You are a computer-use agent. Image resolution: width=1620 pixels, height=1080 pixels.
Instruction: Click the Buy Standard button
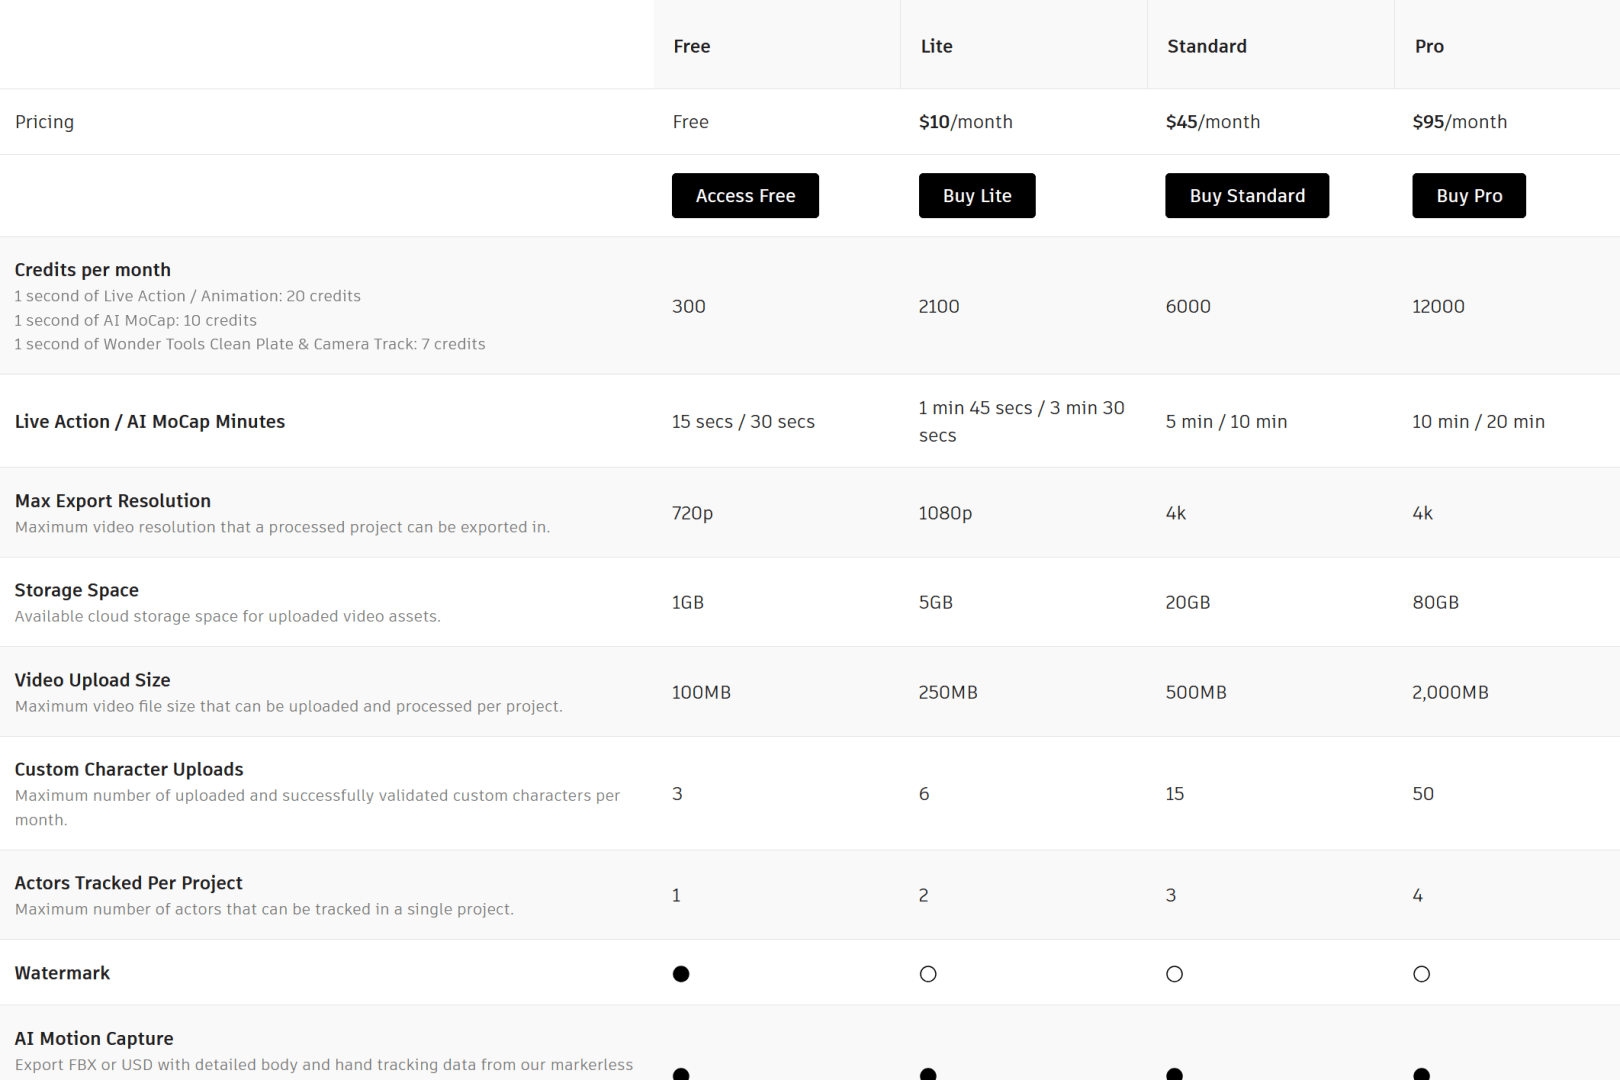[x=1246, y=195]
